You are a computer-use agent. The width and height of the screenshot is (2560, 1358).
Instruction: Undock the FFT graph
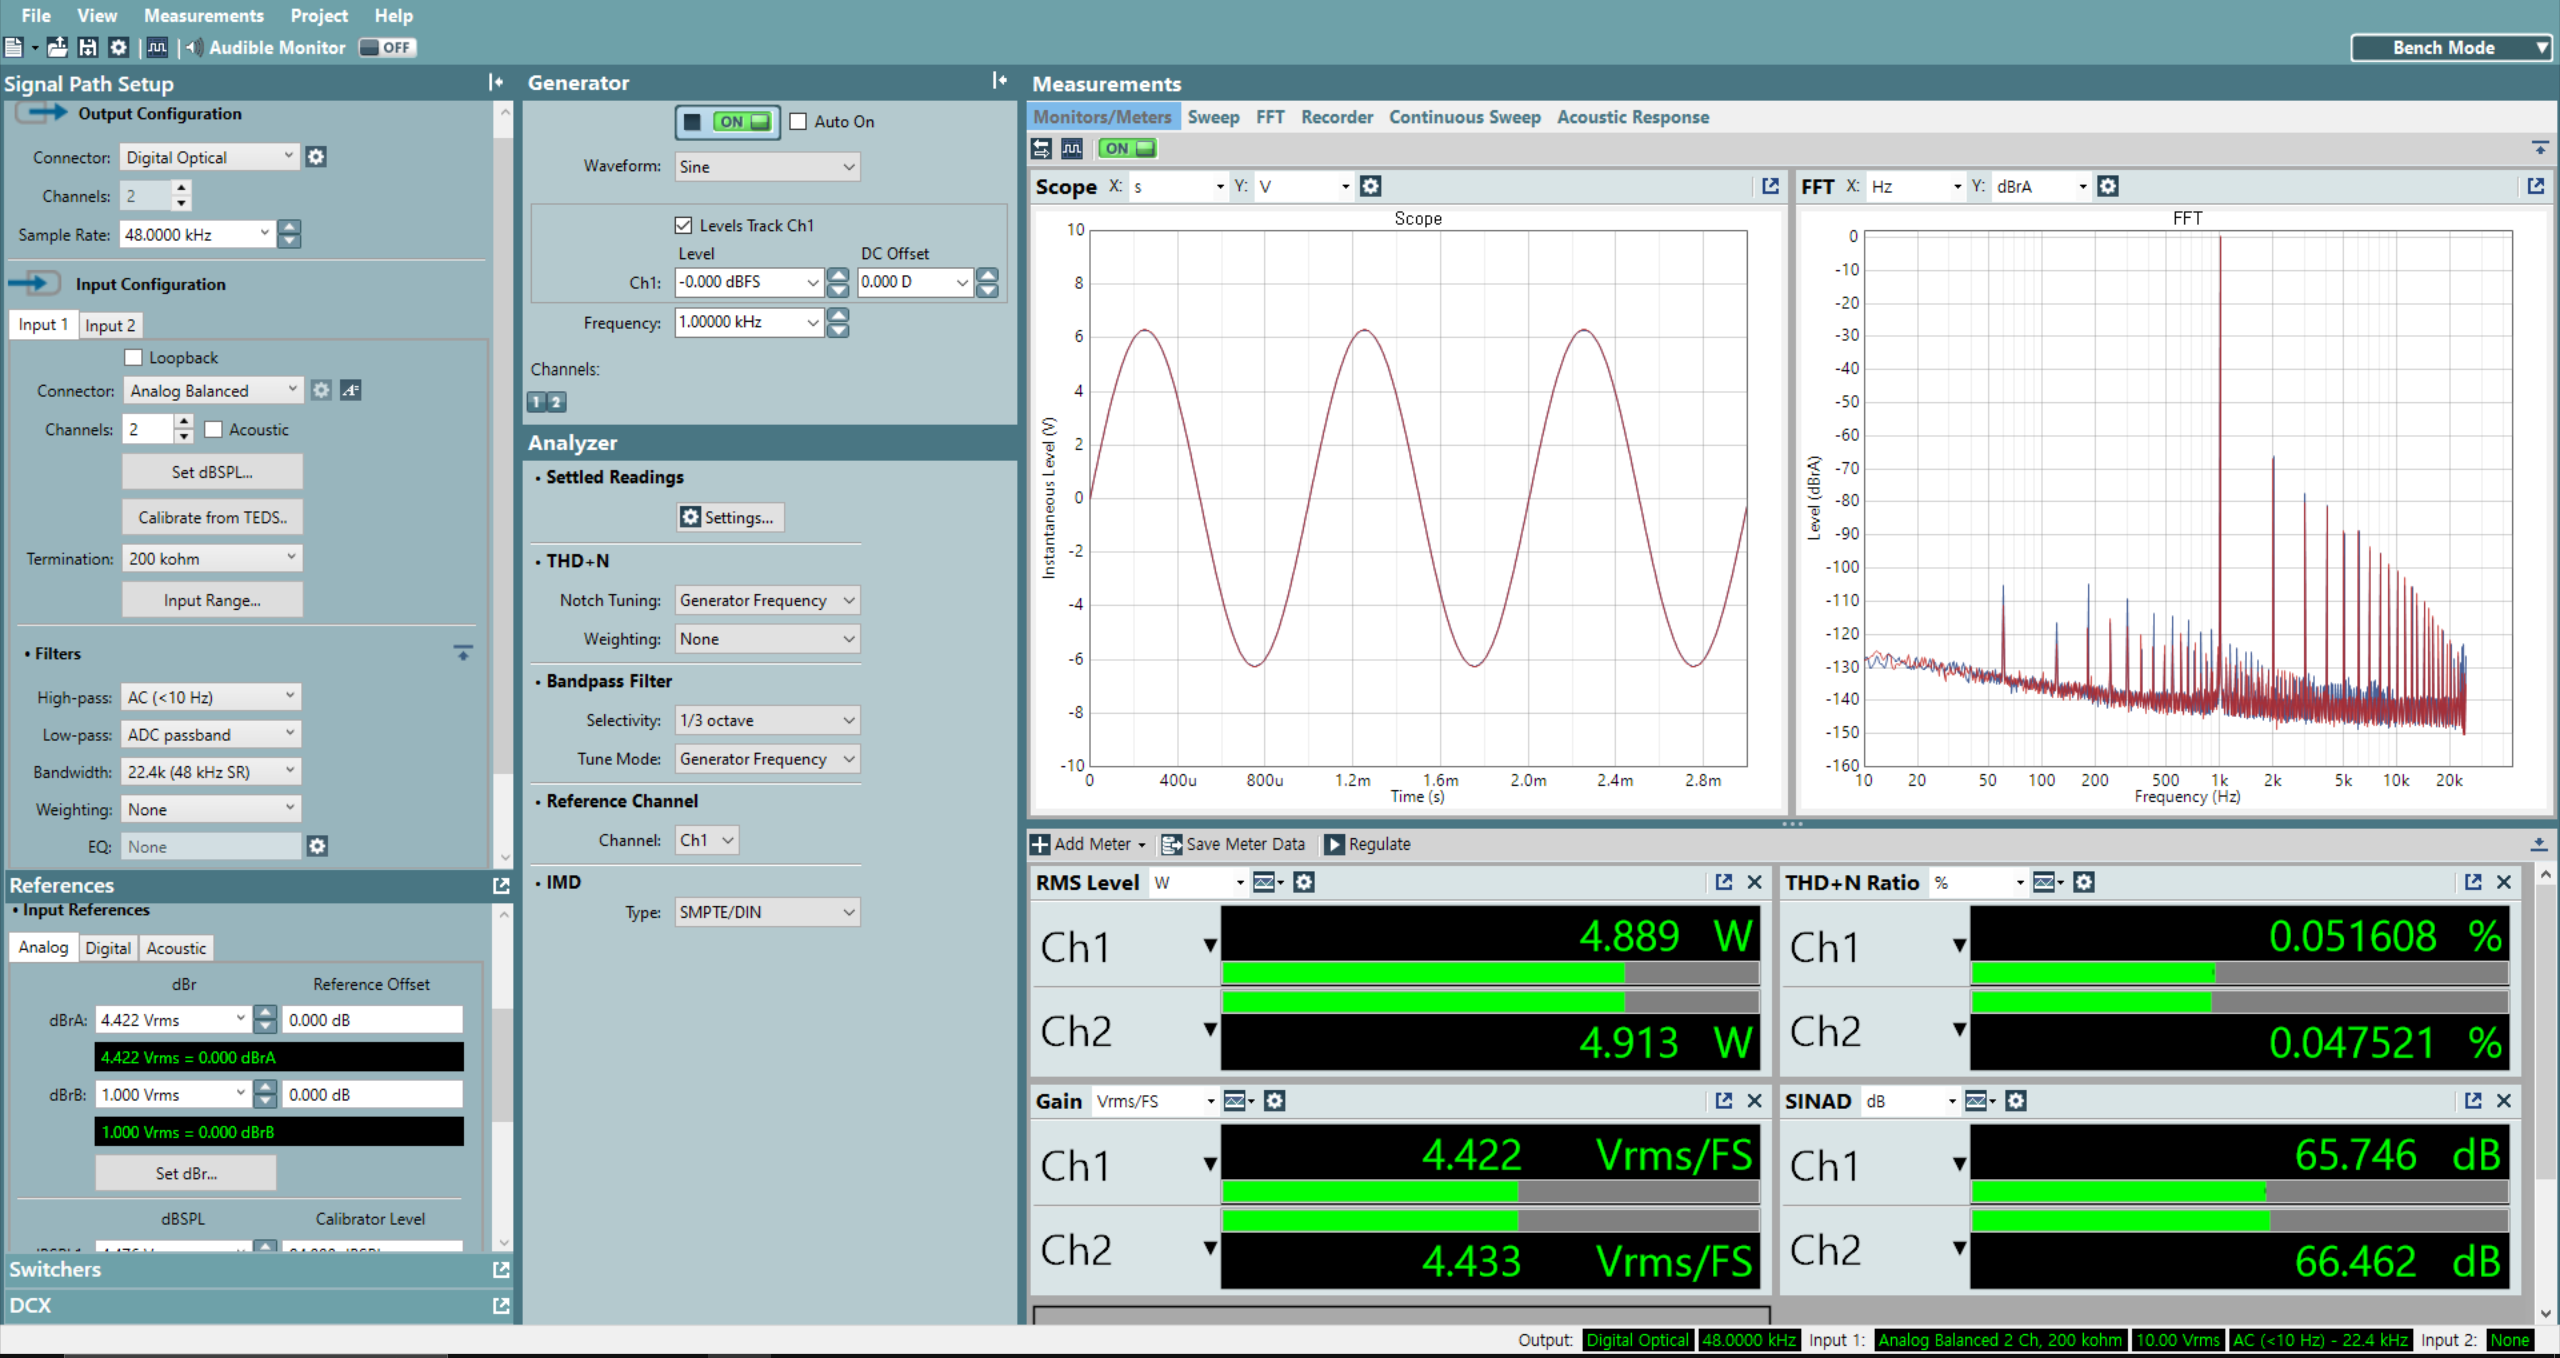(x=2536, y=186)
